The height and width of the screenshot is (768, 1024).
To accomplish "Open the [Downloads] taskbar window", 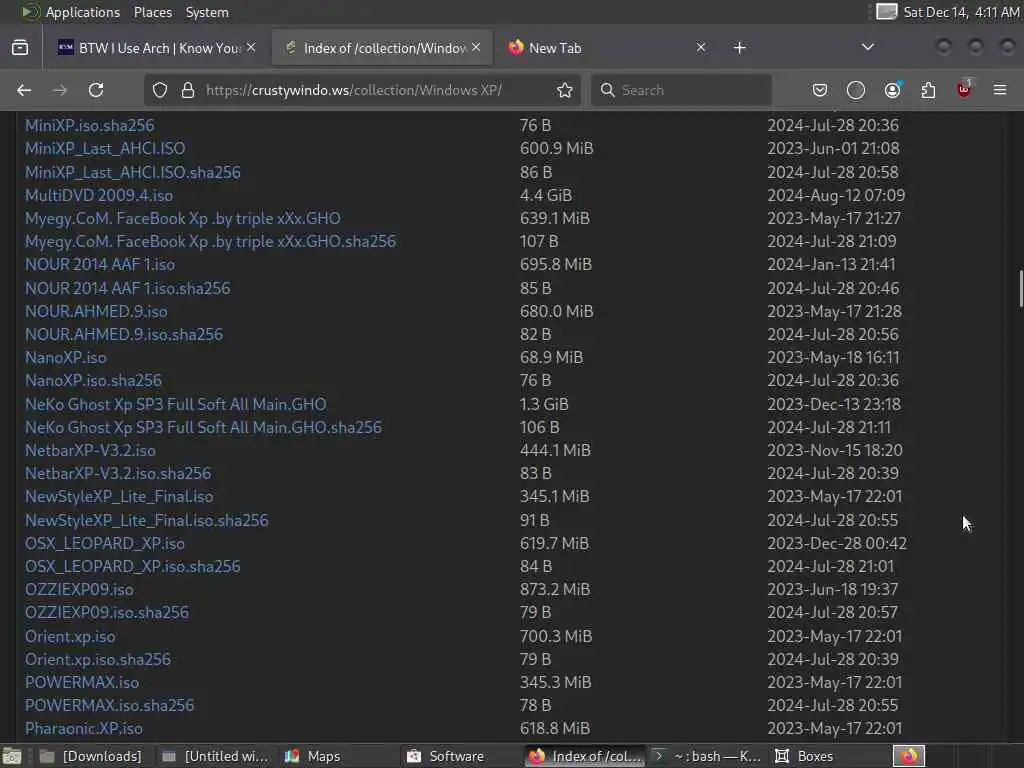I will coord(91,756).
